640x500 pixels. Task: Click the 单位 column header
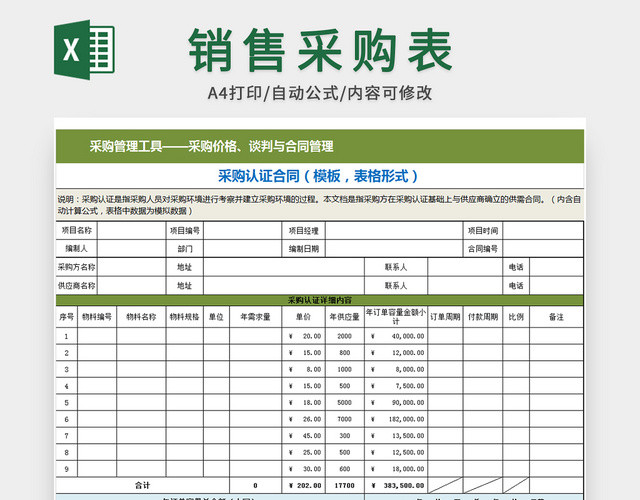(x=216, y=317)
